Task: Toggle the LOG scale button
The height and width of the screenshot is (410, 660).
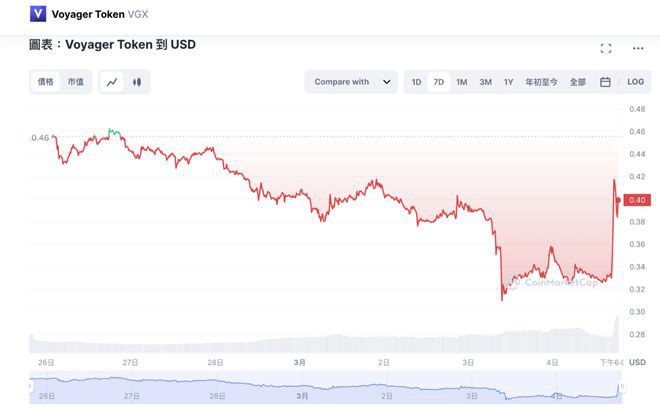Action: [636, 82]
